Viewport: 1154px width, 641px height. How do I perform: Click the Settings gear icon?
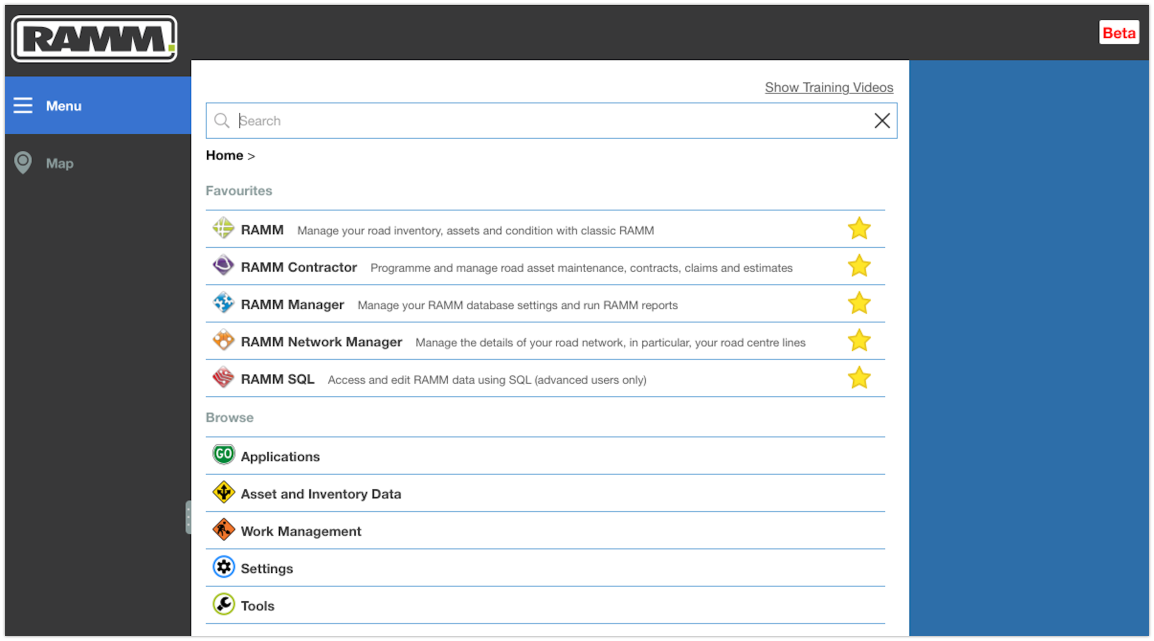pos(223,567)
